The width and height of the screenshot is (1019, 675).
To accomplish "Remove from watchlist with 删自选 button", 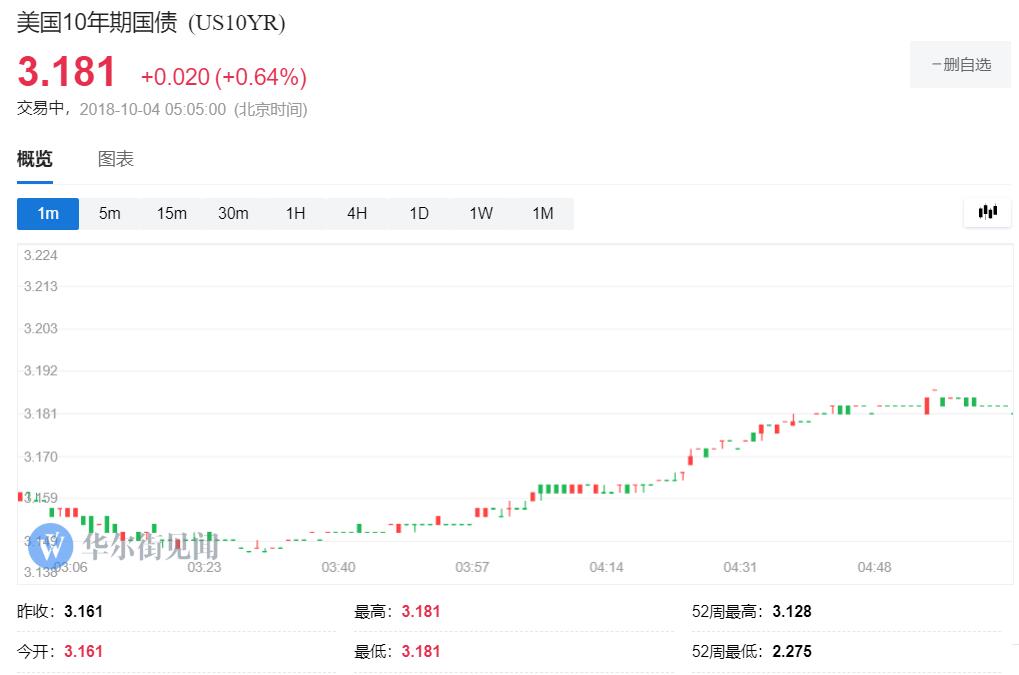I will 960,65.
